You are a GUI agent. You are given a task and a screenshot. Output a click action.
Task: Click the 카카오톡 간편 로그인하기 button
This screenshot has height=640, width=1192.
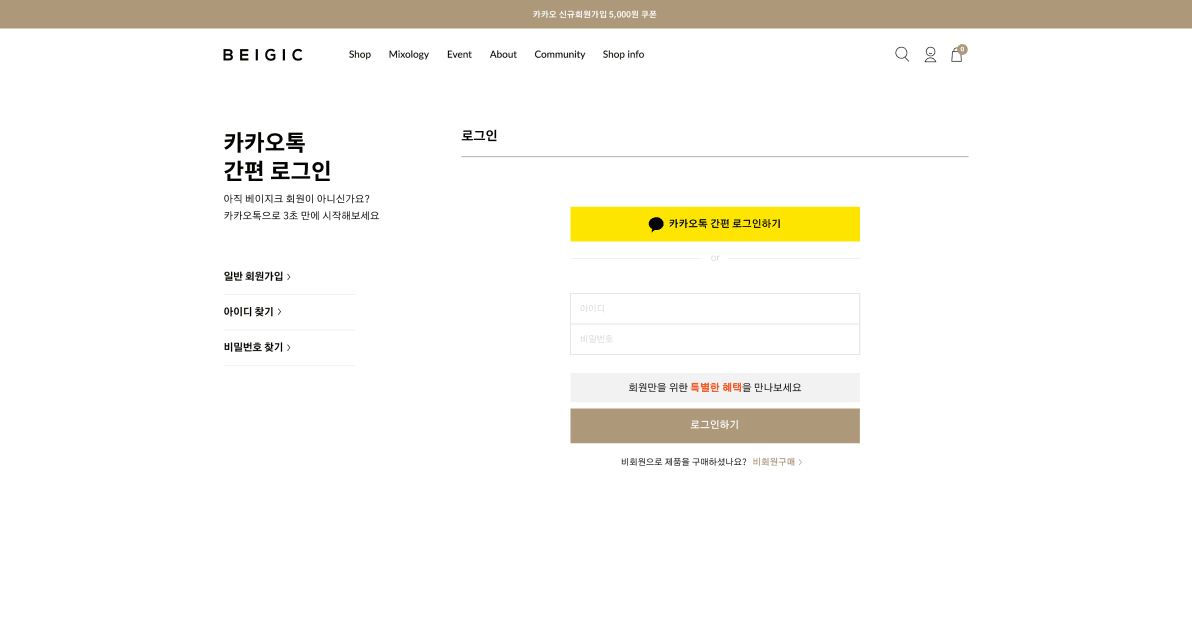click(714, 224)
